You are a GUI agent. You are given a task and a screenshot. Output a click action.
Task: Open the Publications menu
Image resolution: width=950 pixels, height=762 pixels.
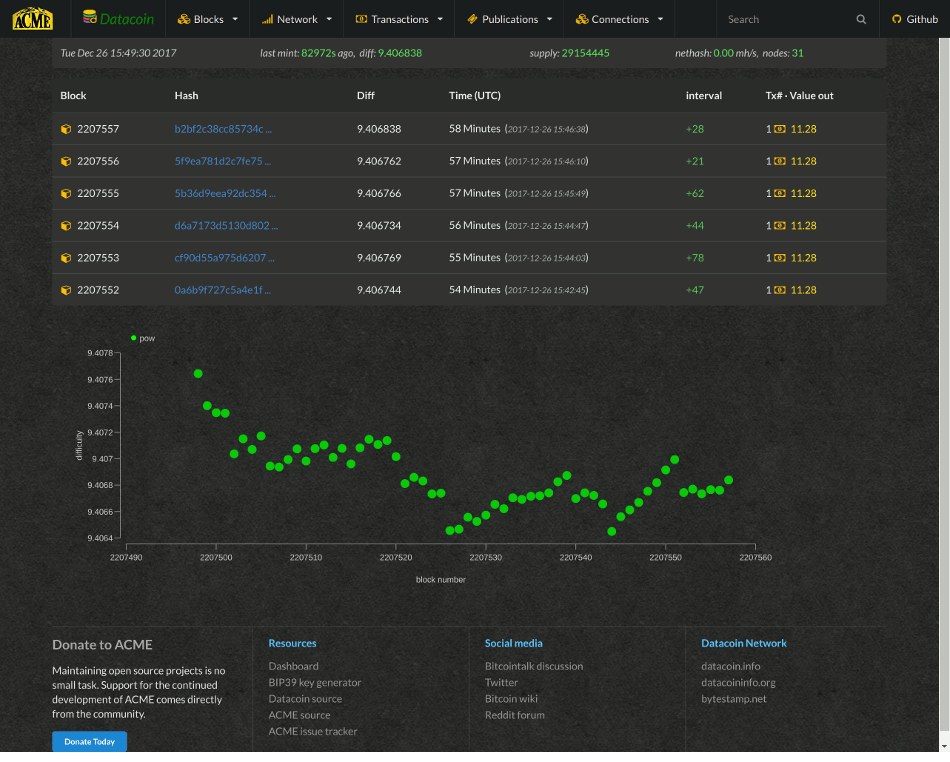[509, 19]
